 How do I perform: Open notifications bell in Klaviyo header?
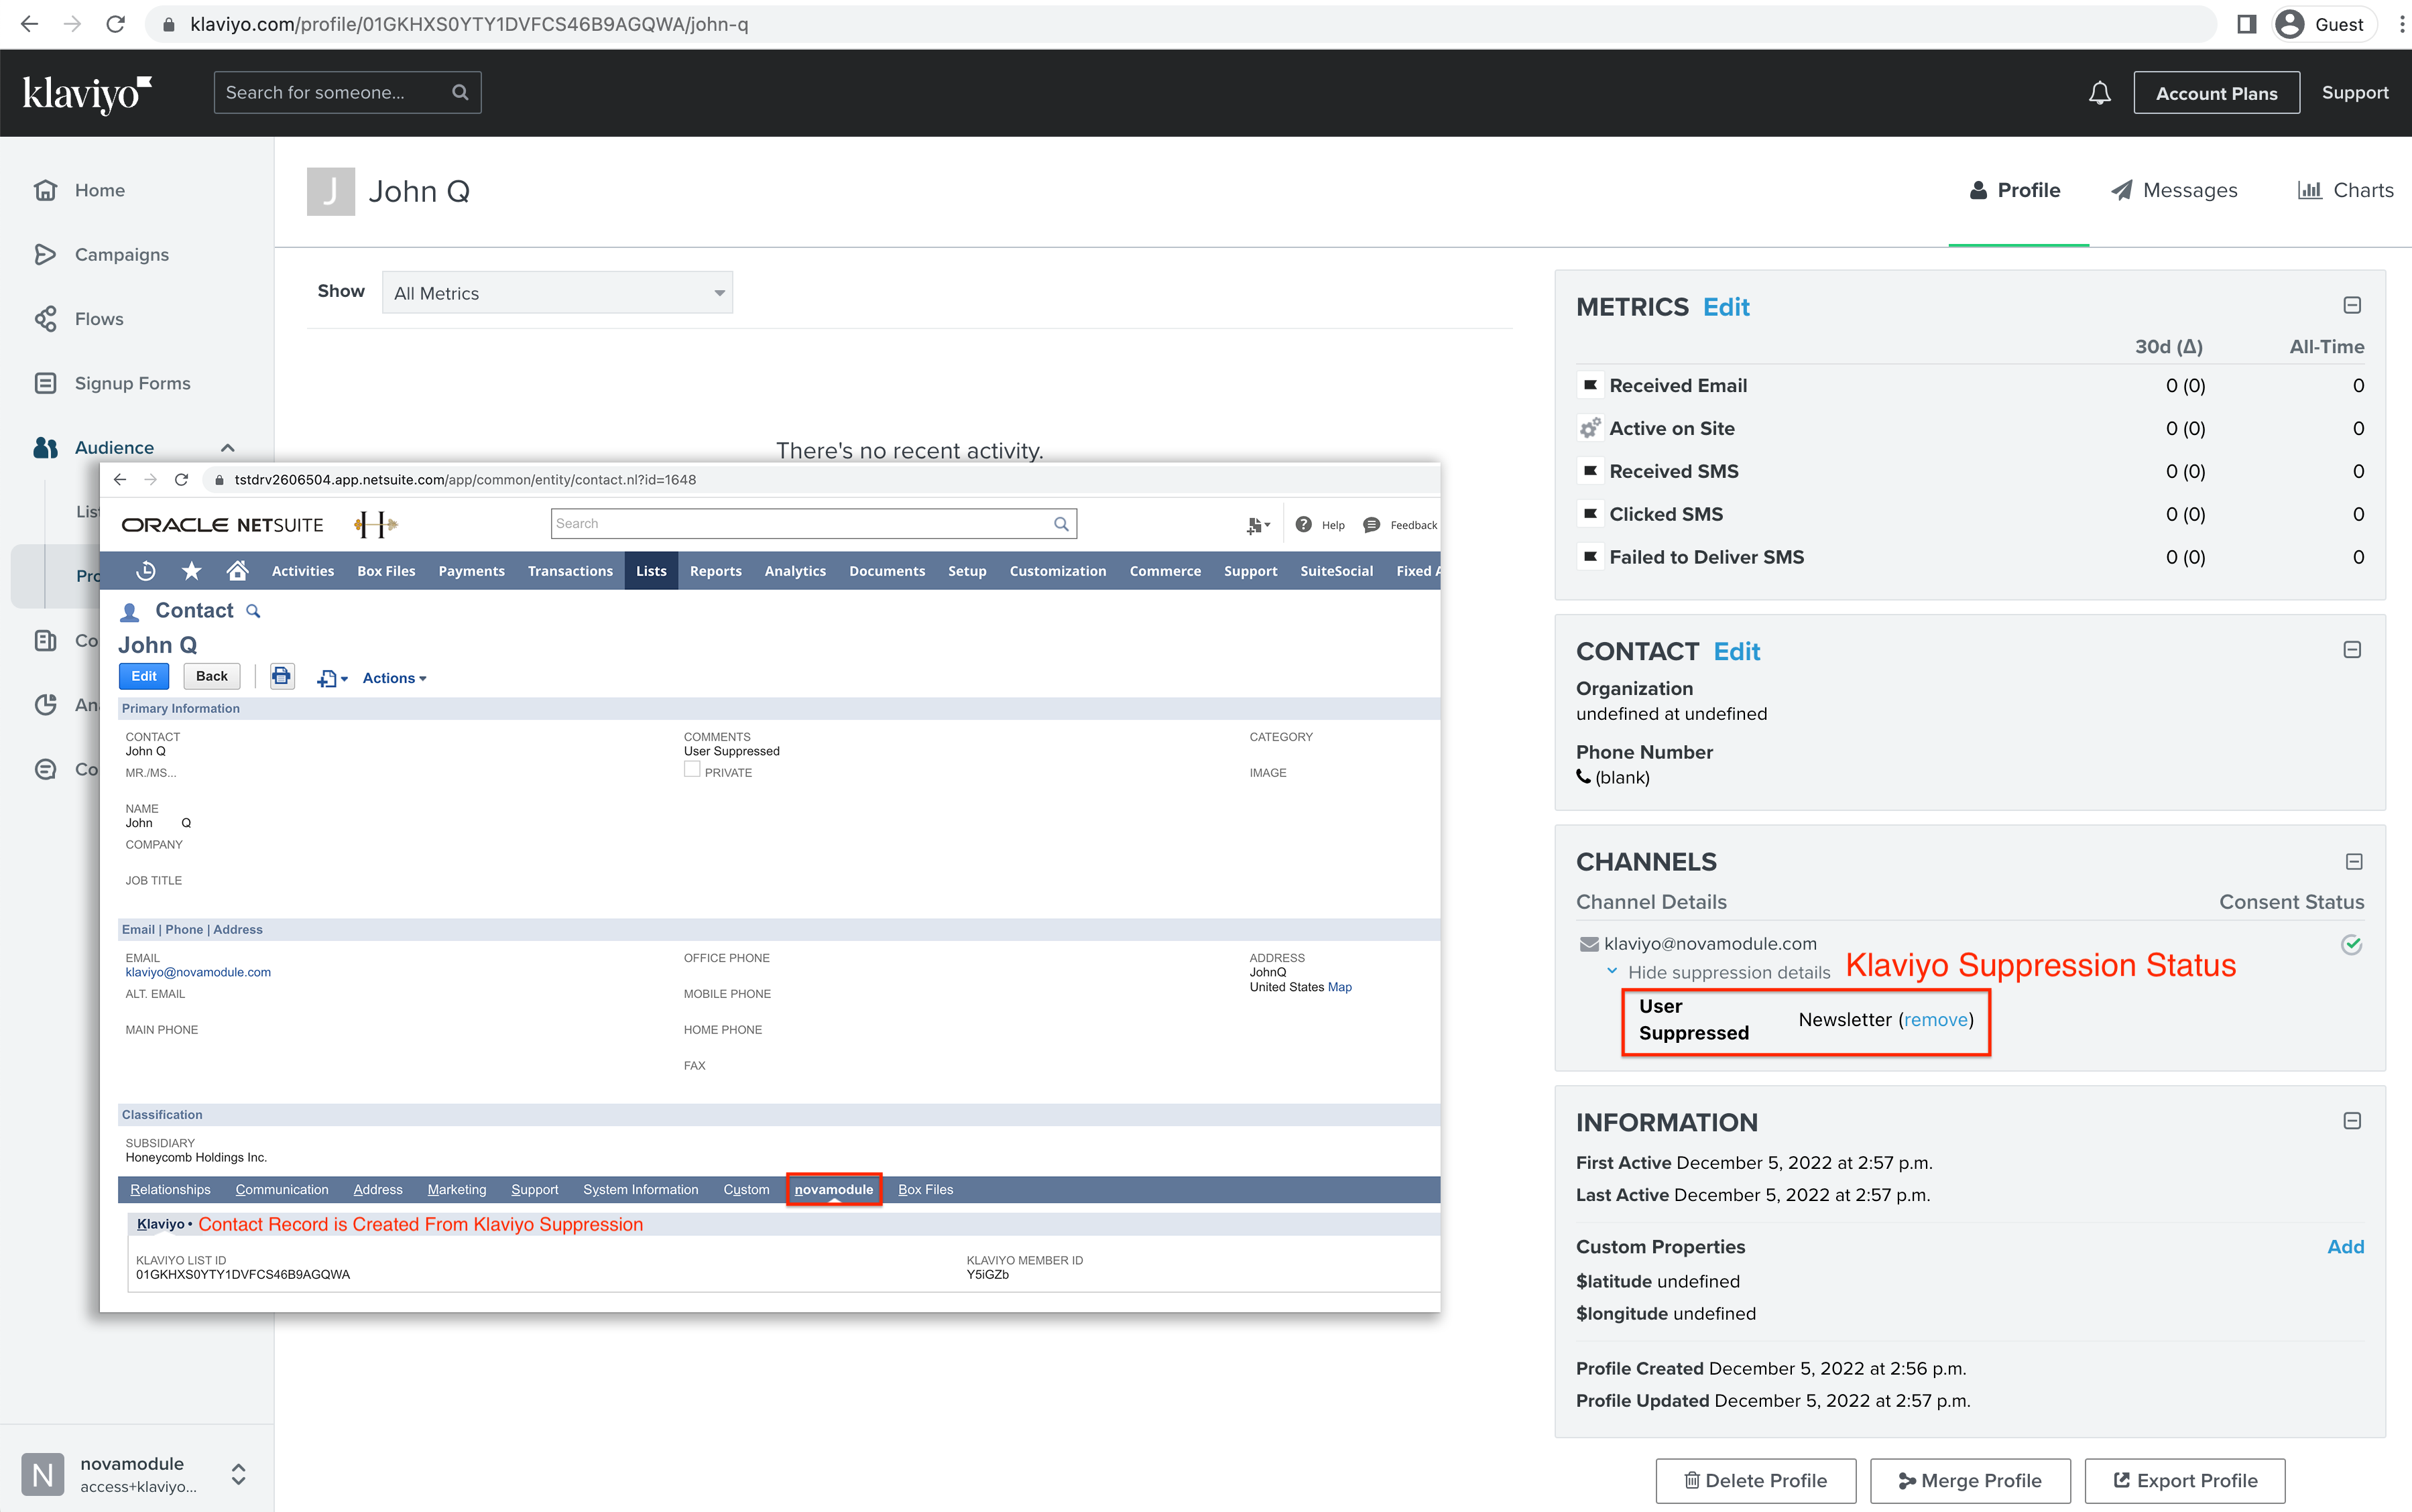tap(2099, 93)
